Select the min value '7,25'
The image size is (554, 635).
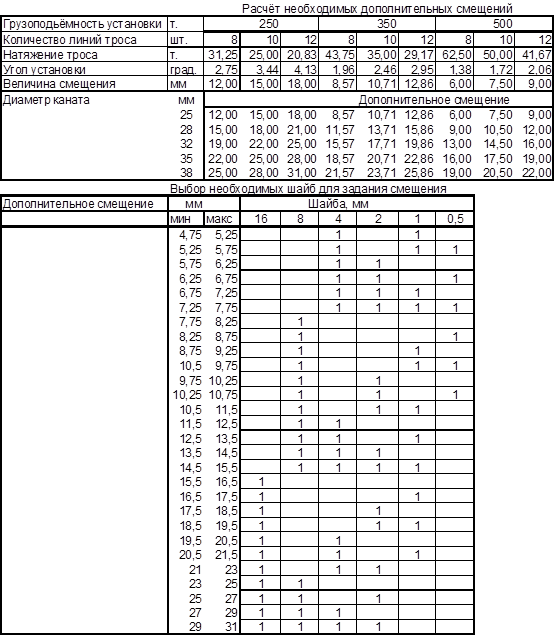[x=190, y=307]
